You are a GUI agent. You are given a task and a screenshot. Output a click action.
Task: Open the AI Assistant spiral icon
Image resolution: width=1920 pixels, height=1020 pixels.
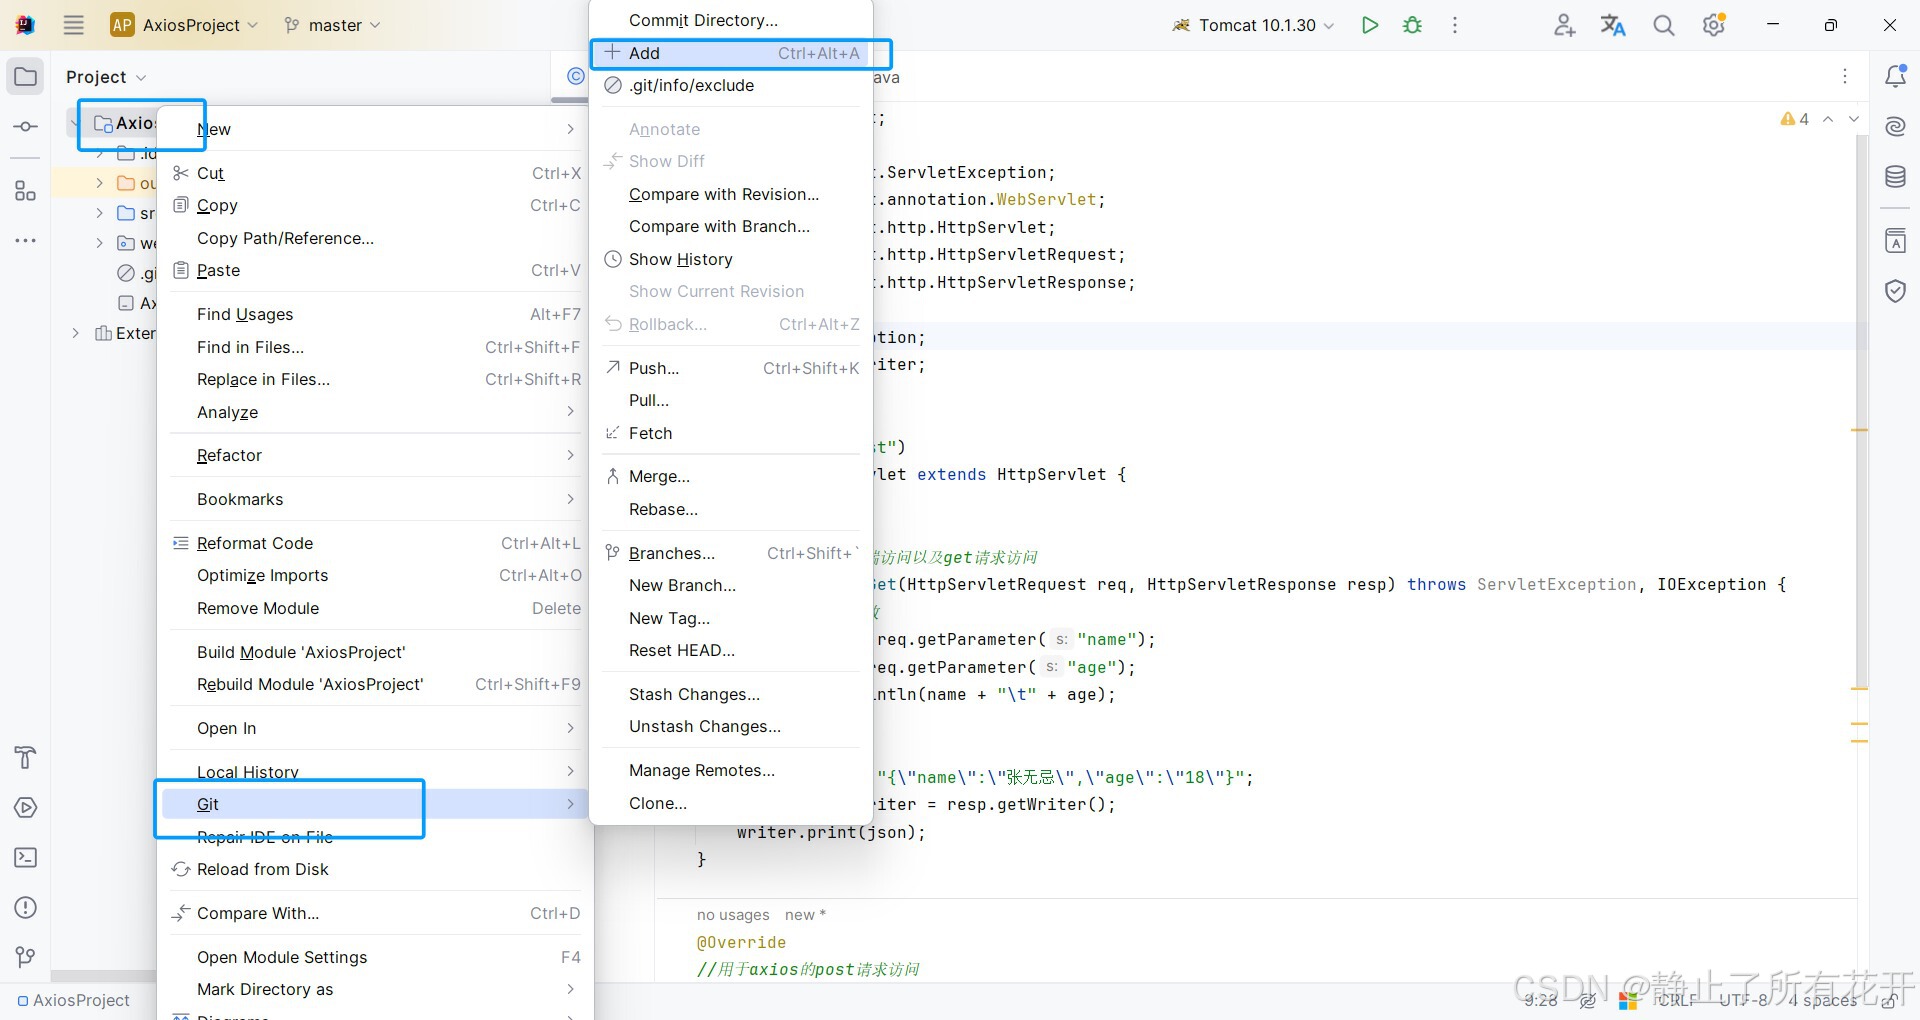[1895, 126]
